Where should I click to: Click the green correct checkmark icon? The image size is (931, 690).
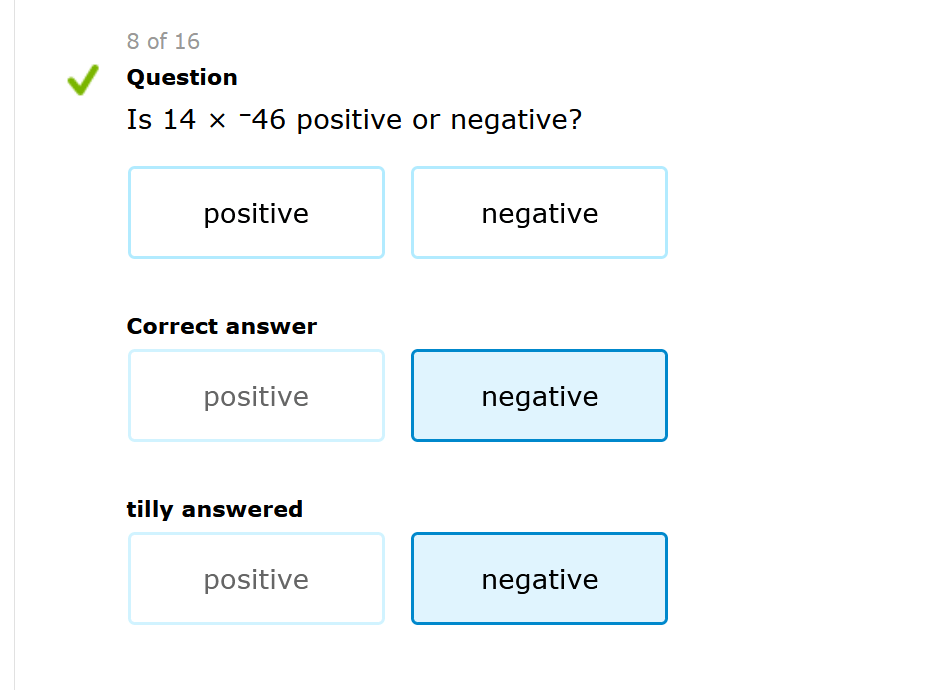tap(83, 80)
